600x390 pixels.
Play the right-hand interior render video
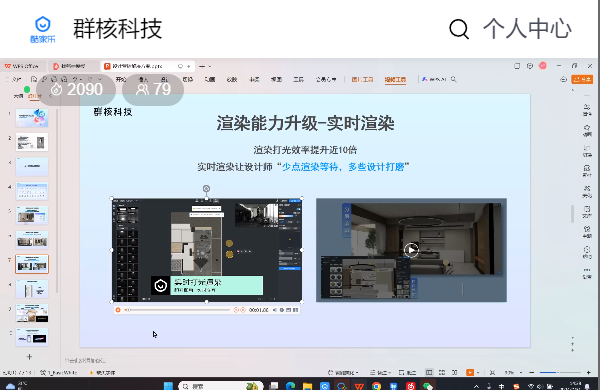click(x=411, y=250)
